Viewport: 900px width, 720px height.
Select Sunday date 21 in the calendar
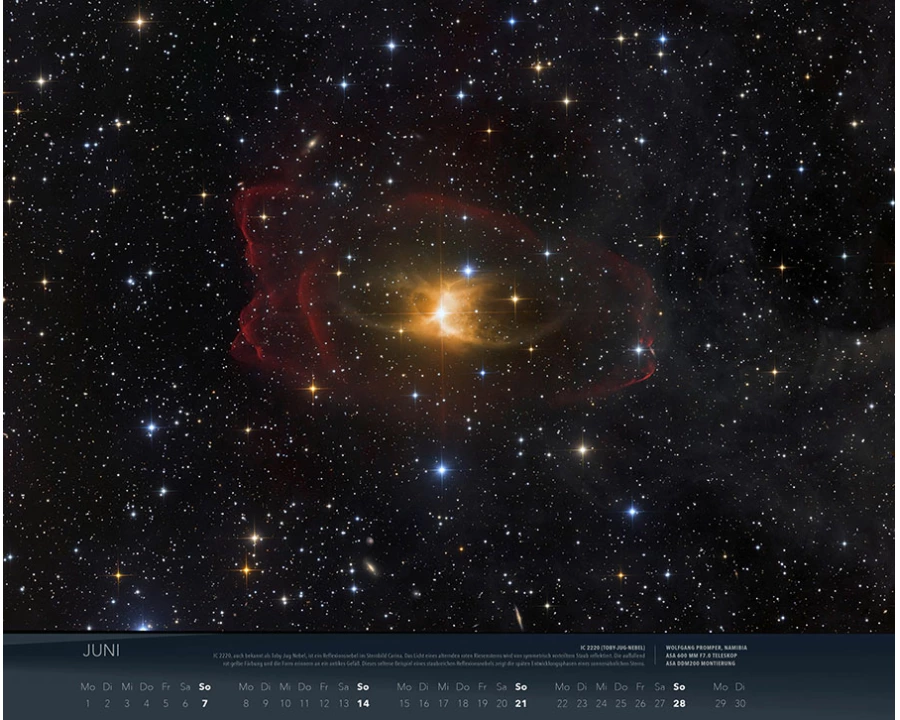point(521,703)
